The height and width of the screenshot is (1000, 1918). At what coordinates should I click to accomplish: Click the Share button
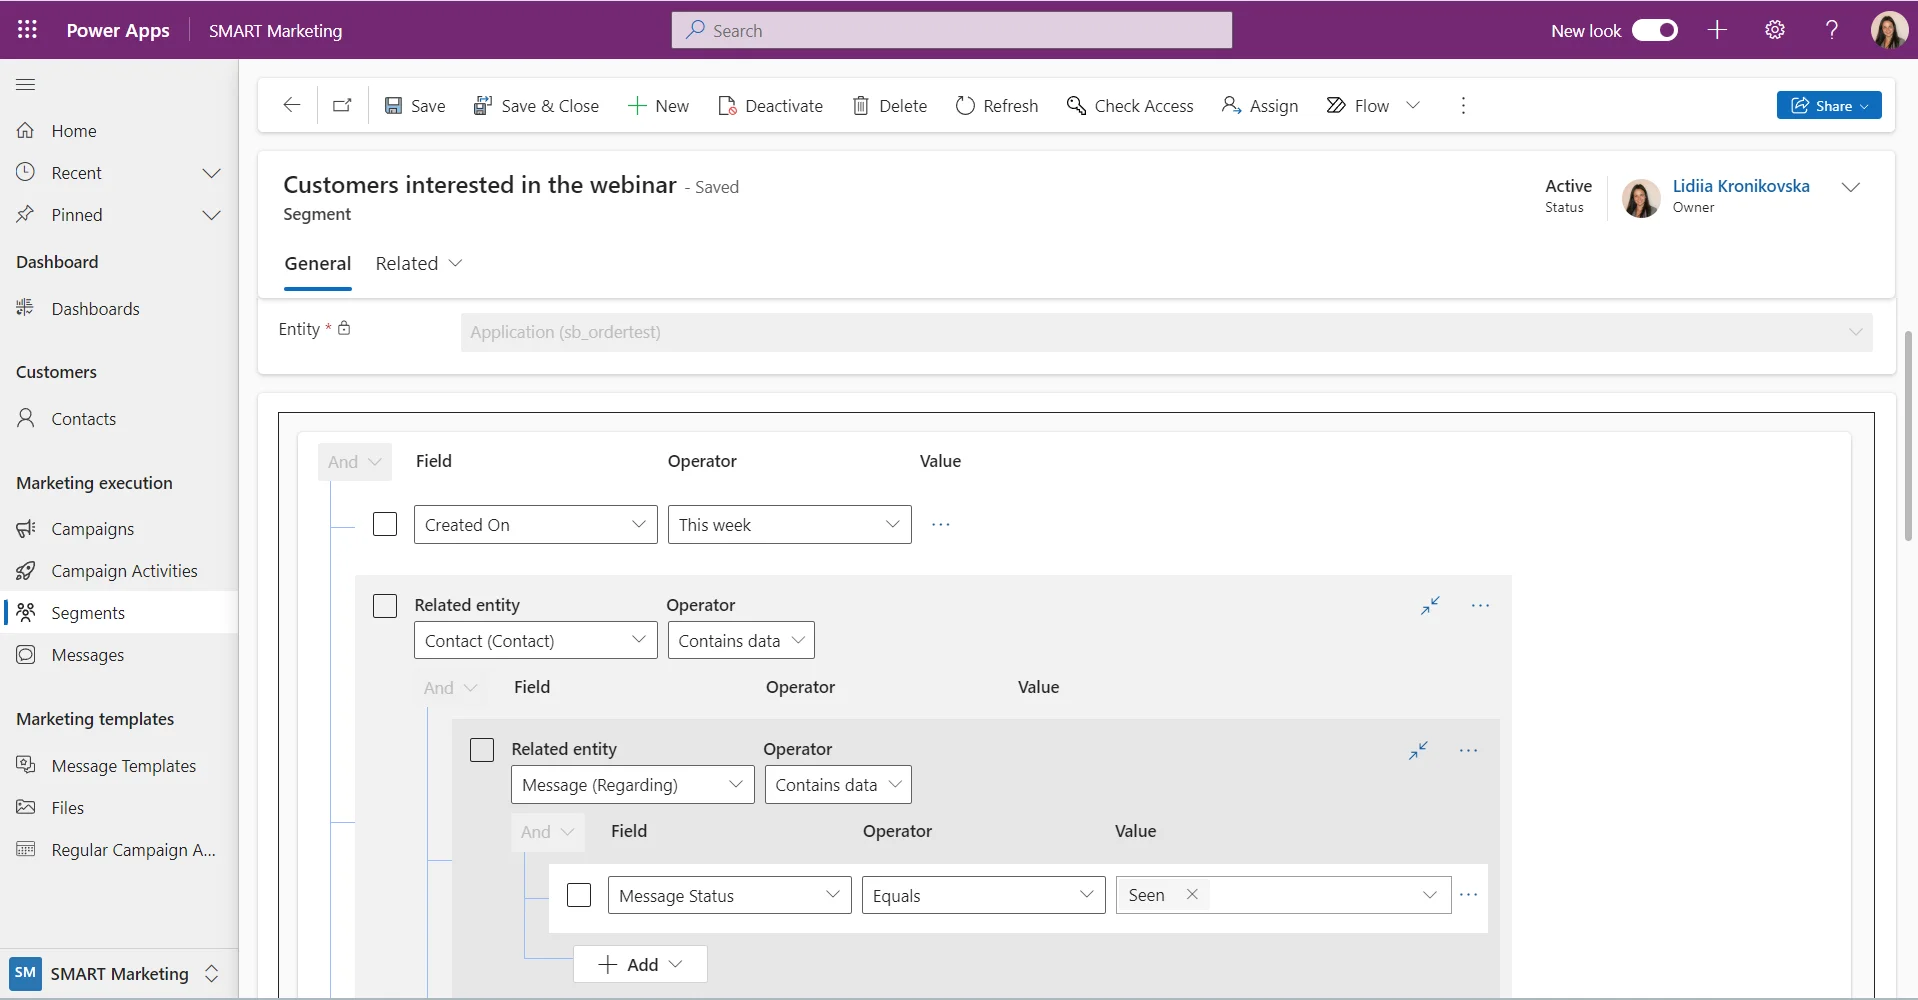[1827, 105]
